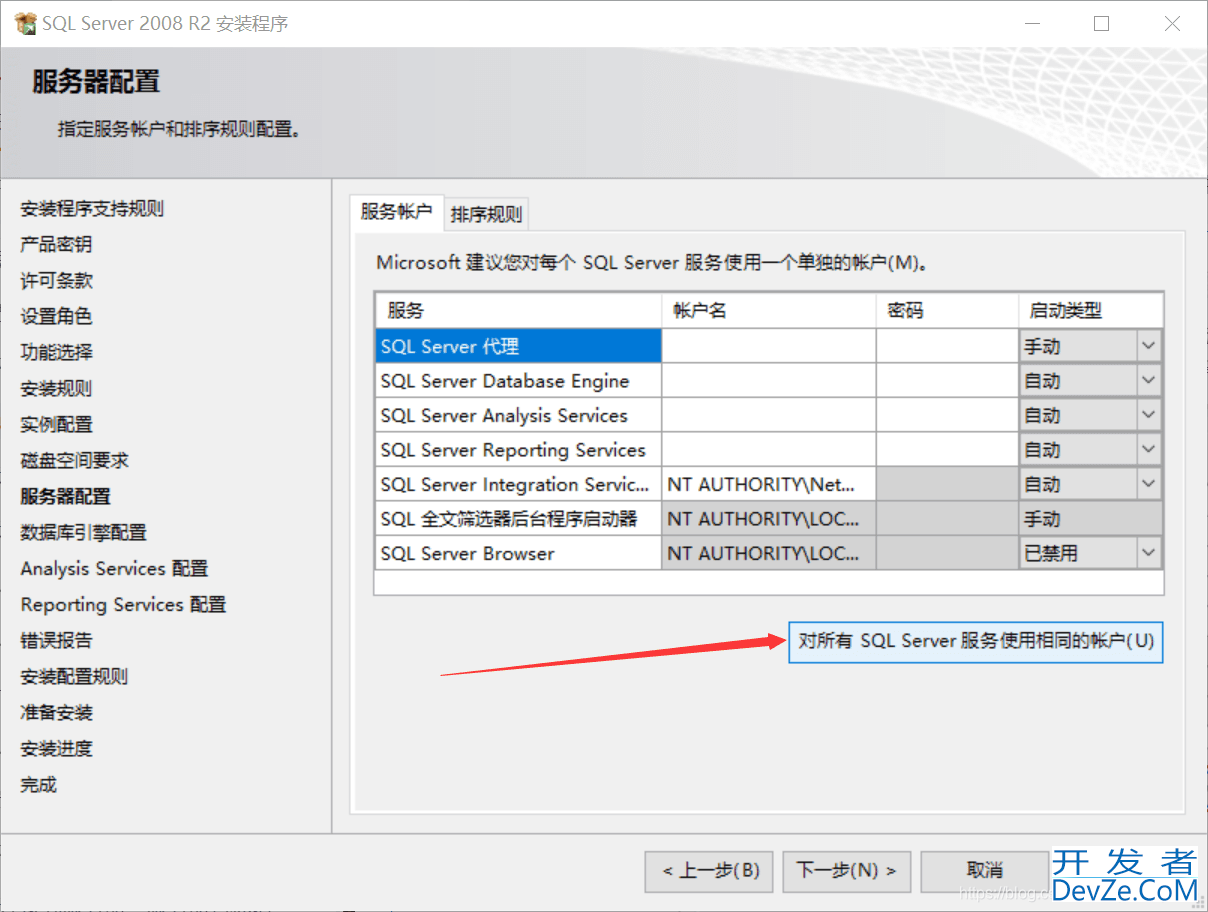Click the 帐户名 column header
Viewport: 1208px width, 912px height.
769,310
